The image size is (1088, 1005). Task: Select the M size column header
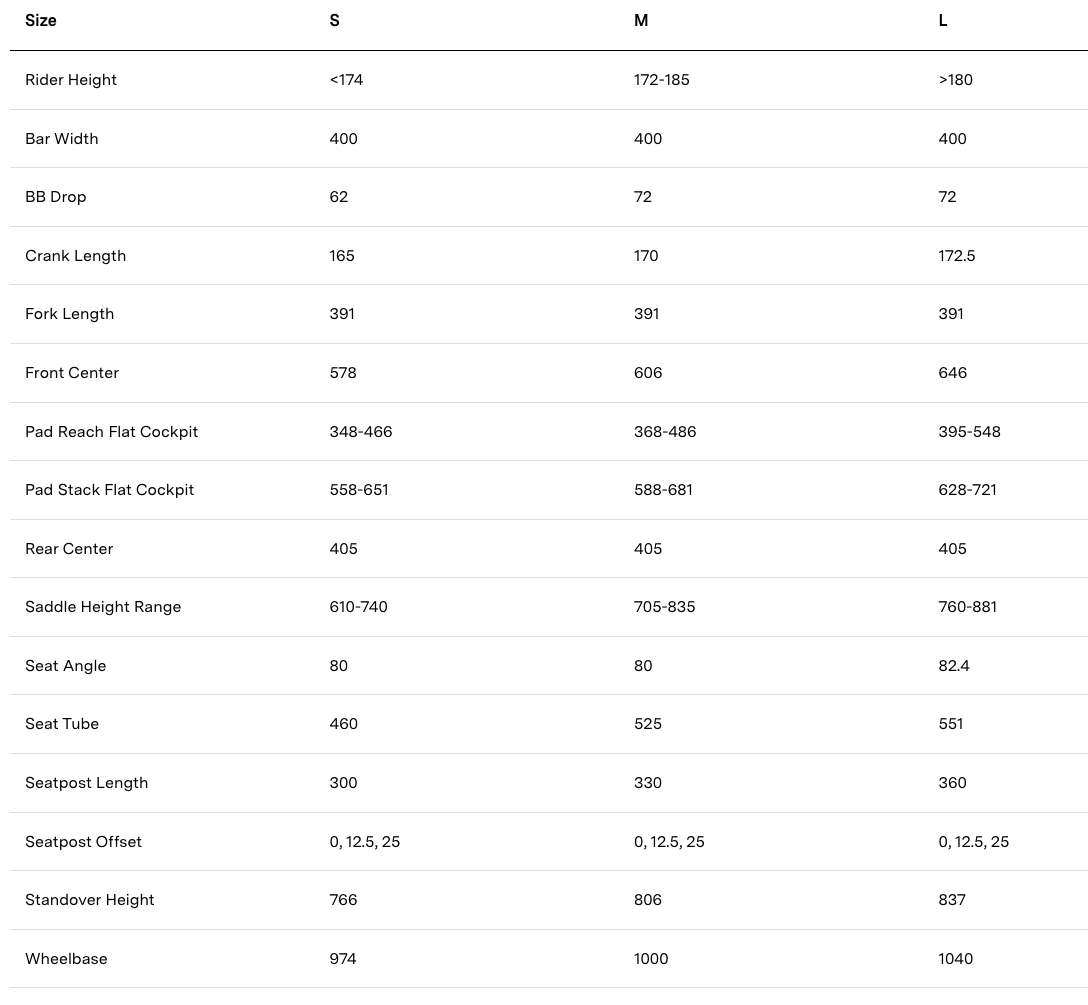[x=641, y=21]
